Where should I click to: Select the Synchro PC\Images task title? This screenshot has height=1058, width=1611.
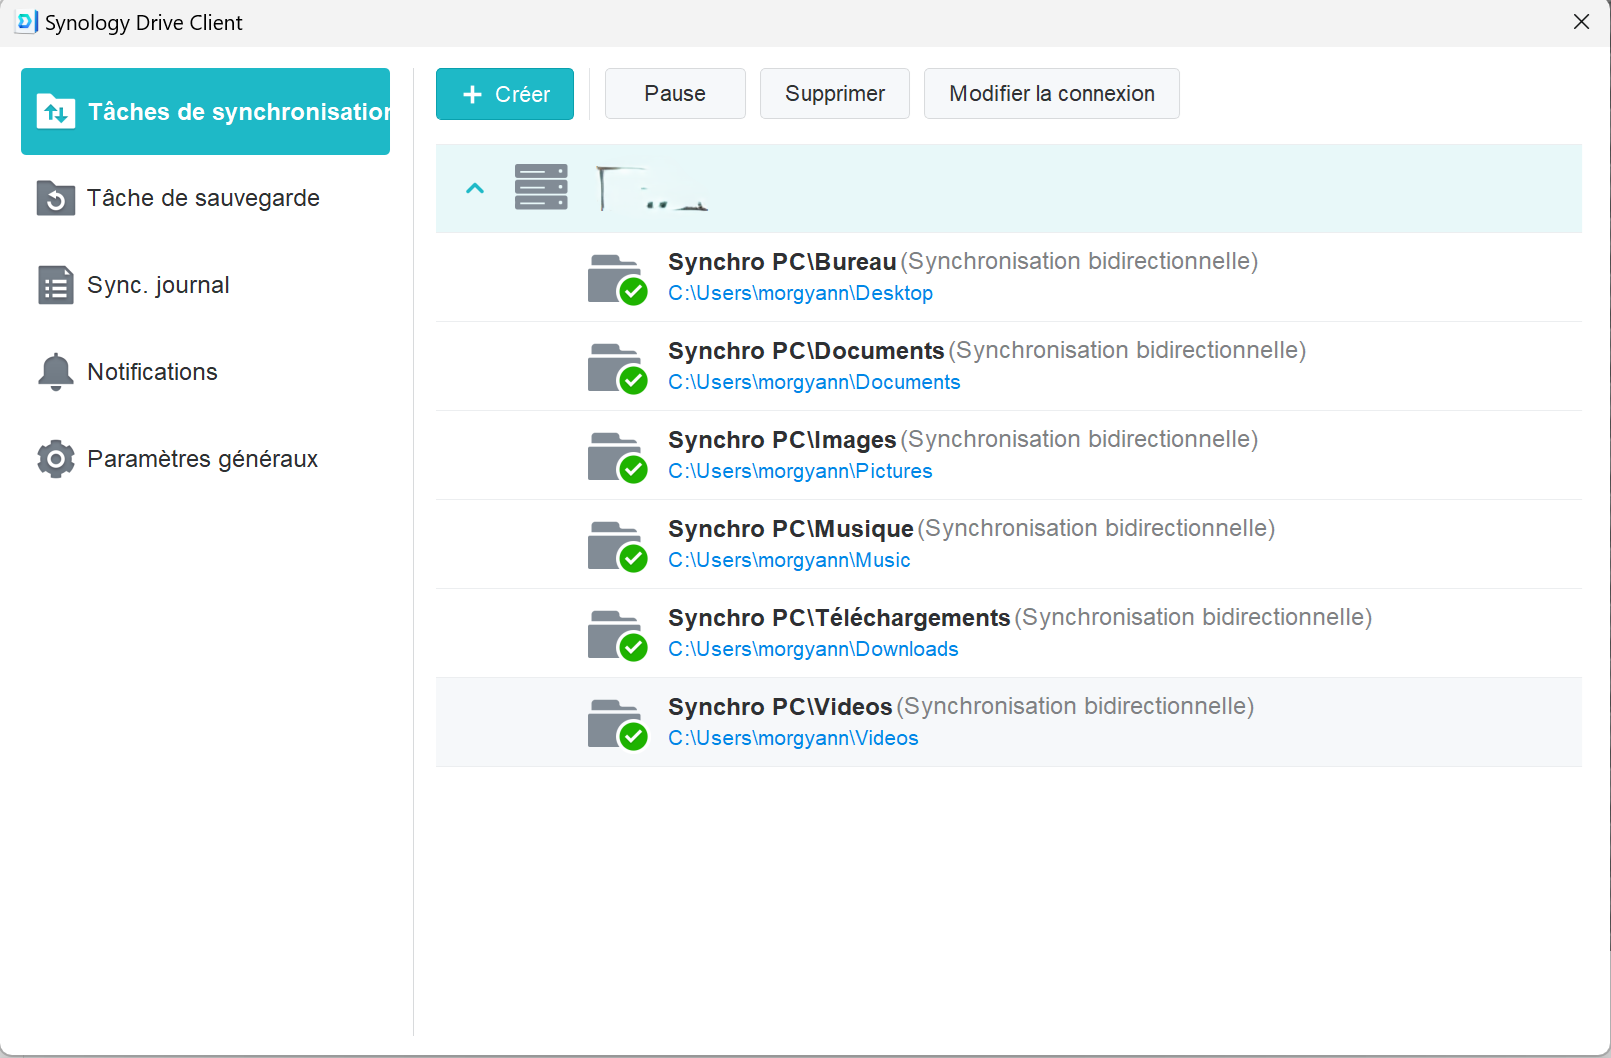pyautogui.click(x=782, y=440)
